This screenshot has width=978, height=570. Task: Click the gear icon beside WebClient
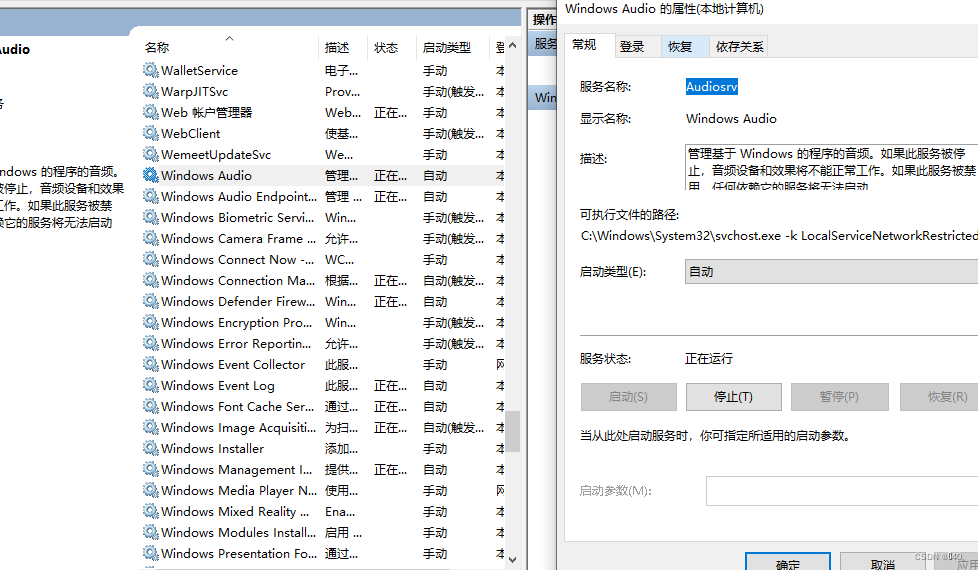[150, 133]
